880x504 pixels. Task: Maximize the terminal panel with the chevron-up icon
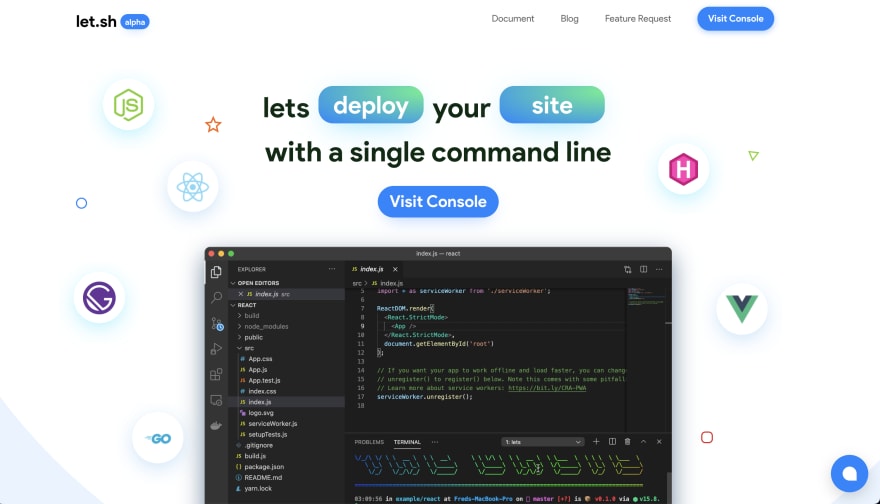click(644, 442)
